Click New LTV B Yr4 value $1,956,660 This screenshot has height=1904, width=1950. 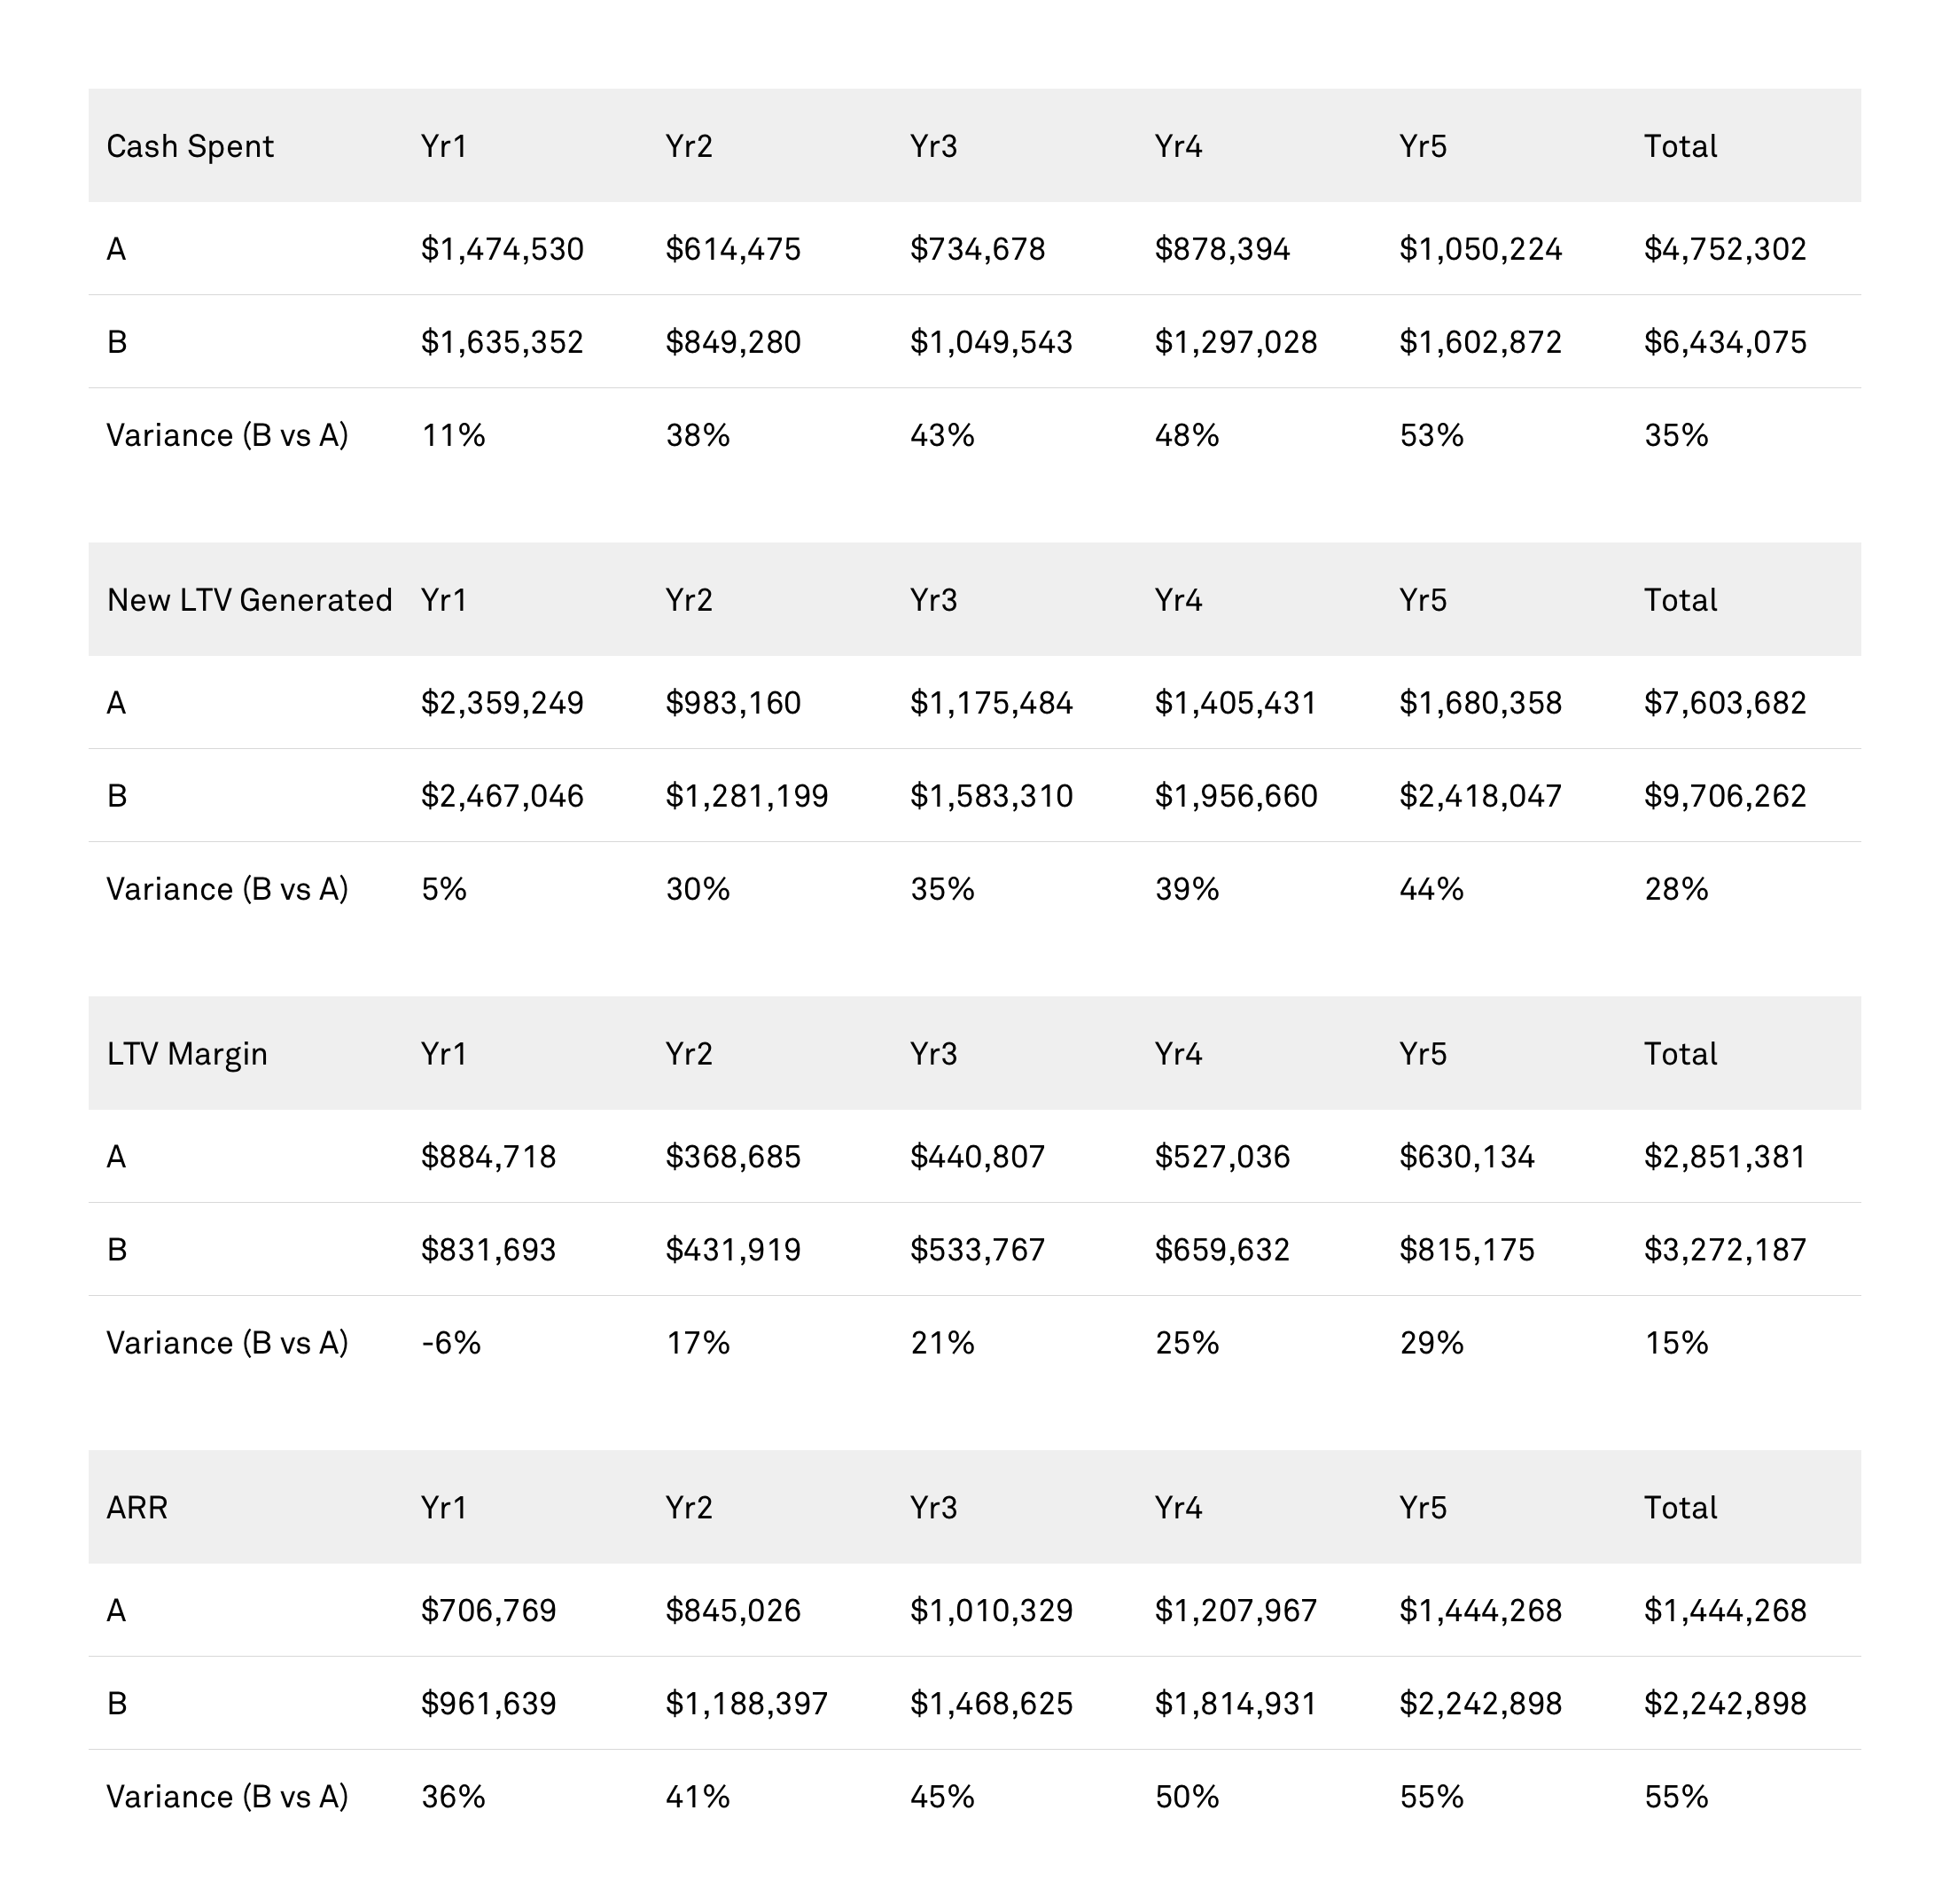(x=1236, y=796)
